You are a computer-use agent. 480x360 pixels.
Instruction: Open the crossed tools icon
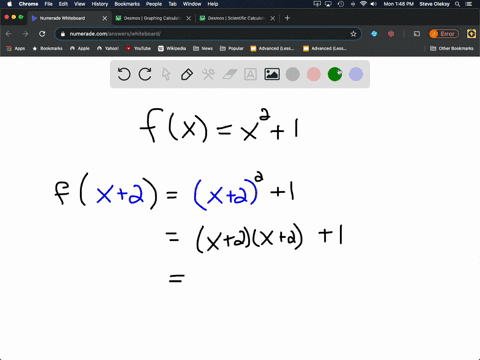tap(208, 74)
